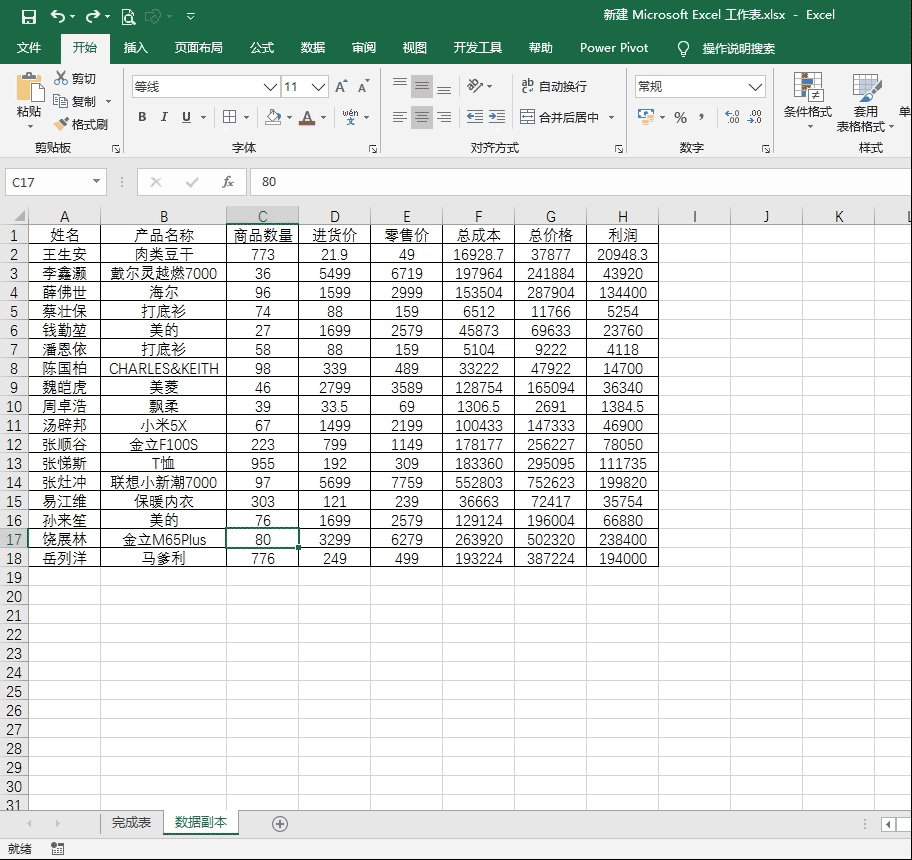Viewport: 912px width, 860px height.
Task: Open print preview from quick access toolbar
Action: [129, 16]
